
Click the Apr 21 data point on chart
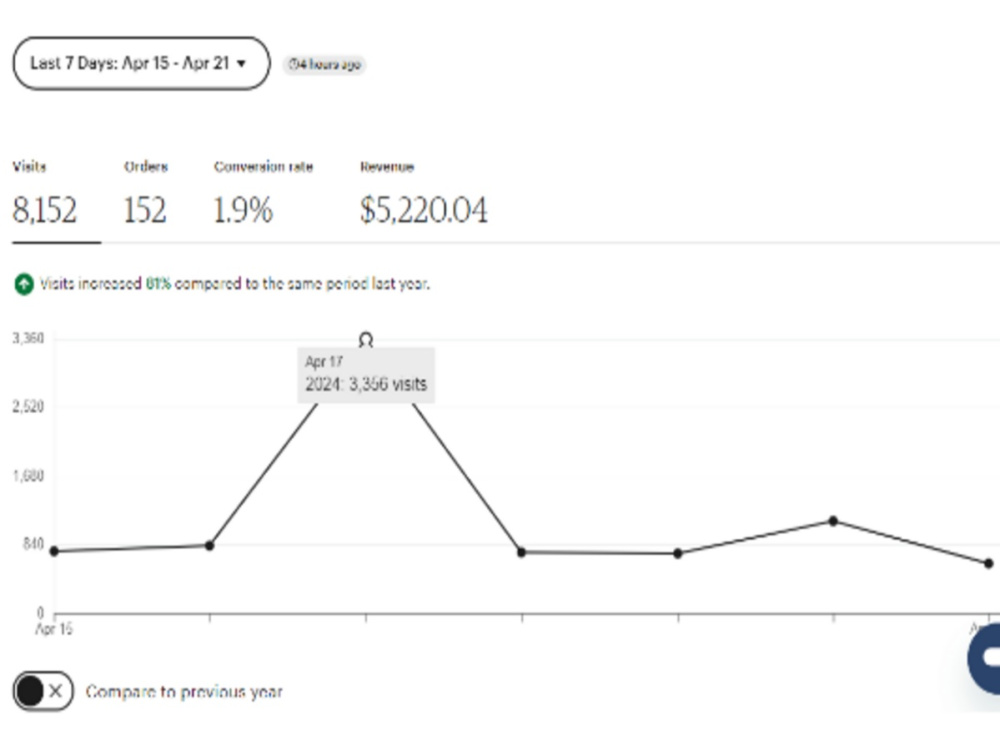tap(989, 564)
